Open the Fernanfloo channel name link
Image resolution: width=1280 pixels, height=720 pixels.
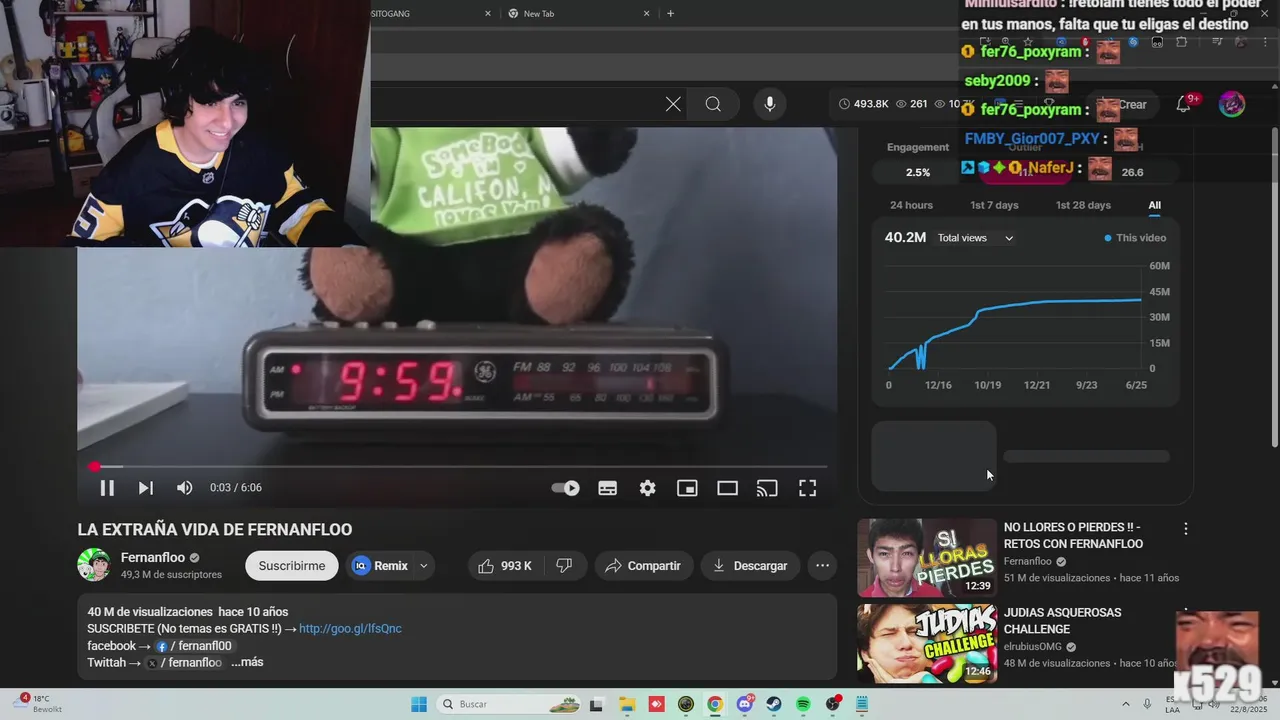point(153,557)
